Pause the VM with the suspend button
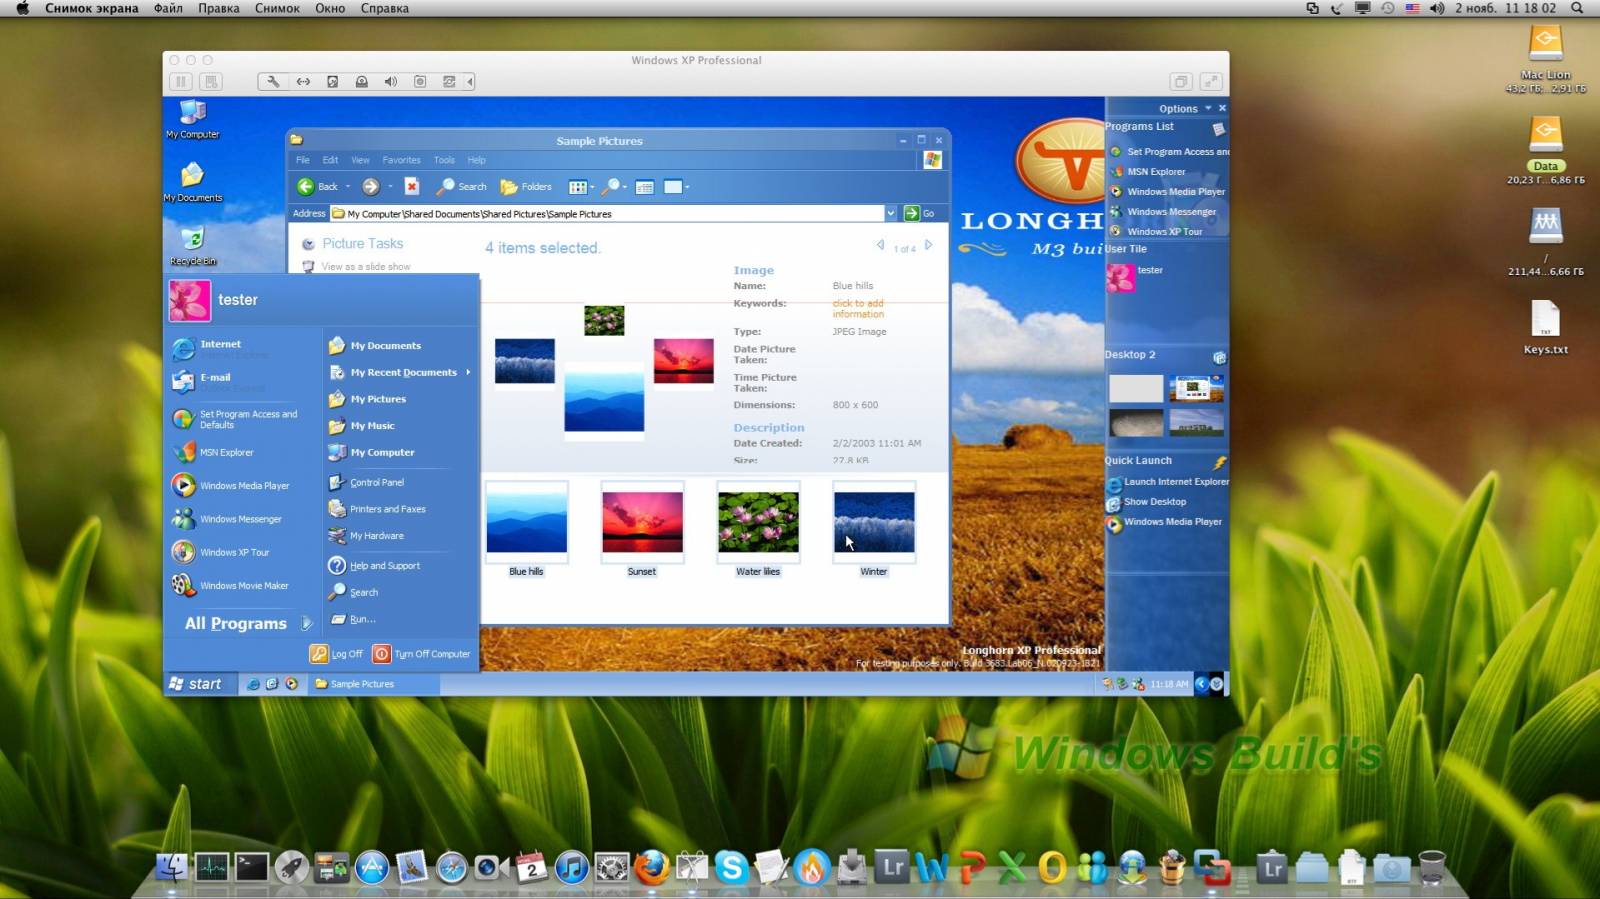 (181, 82)
